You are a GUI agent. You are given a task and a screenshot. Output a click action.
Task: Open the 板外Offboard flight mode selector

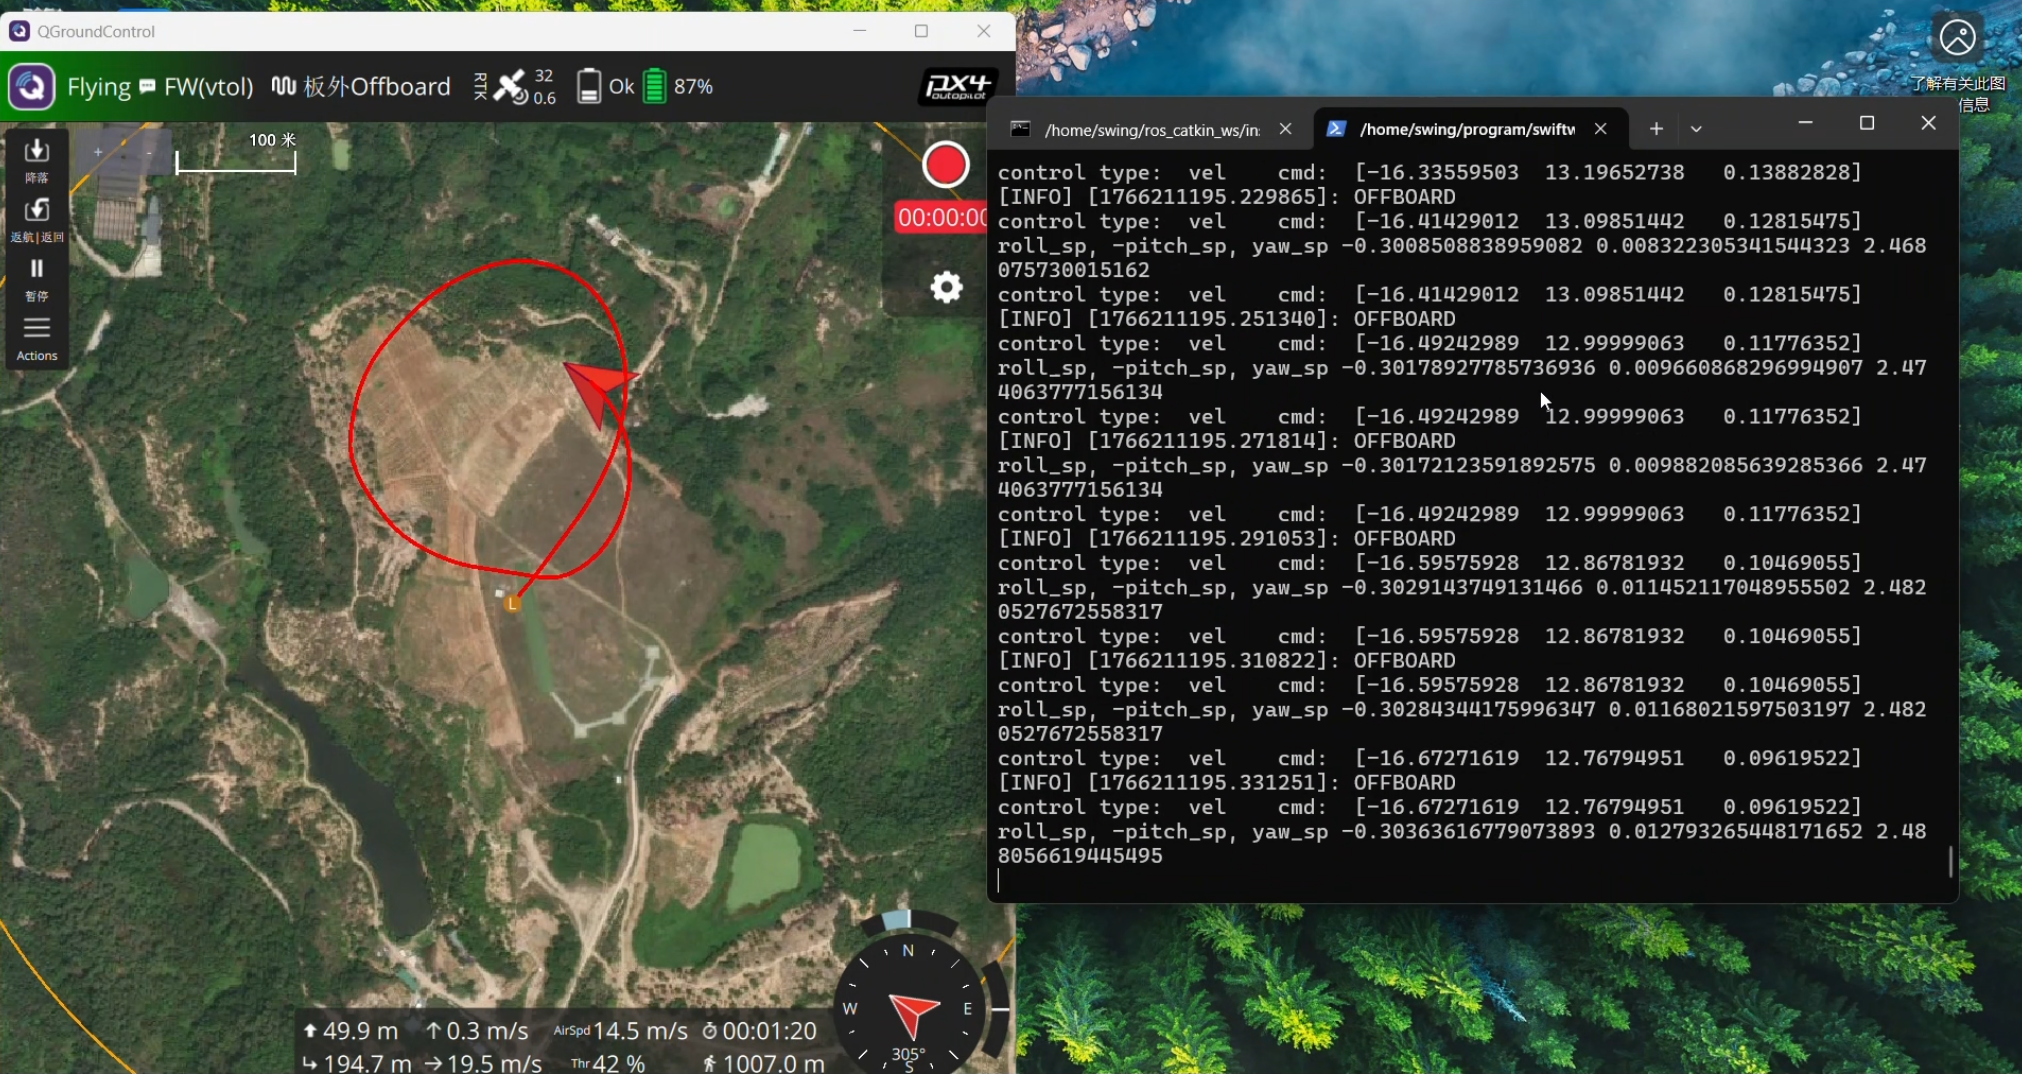point(377,87)
